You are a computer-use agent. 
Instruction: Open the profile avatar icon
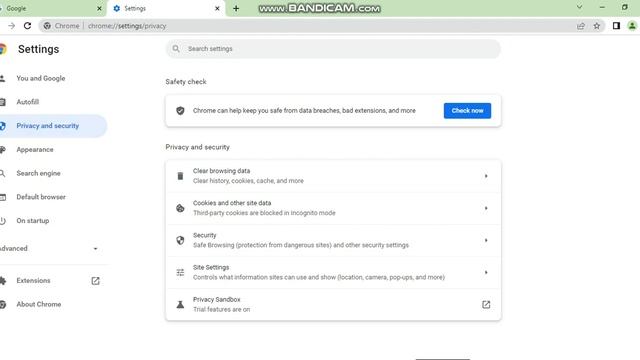pyautogui.click(x=632, y=26)
